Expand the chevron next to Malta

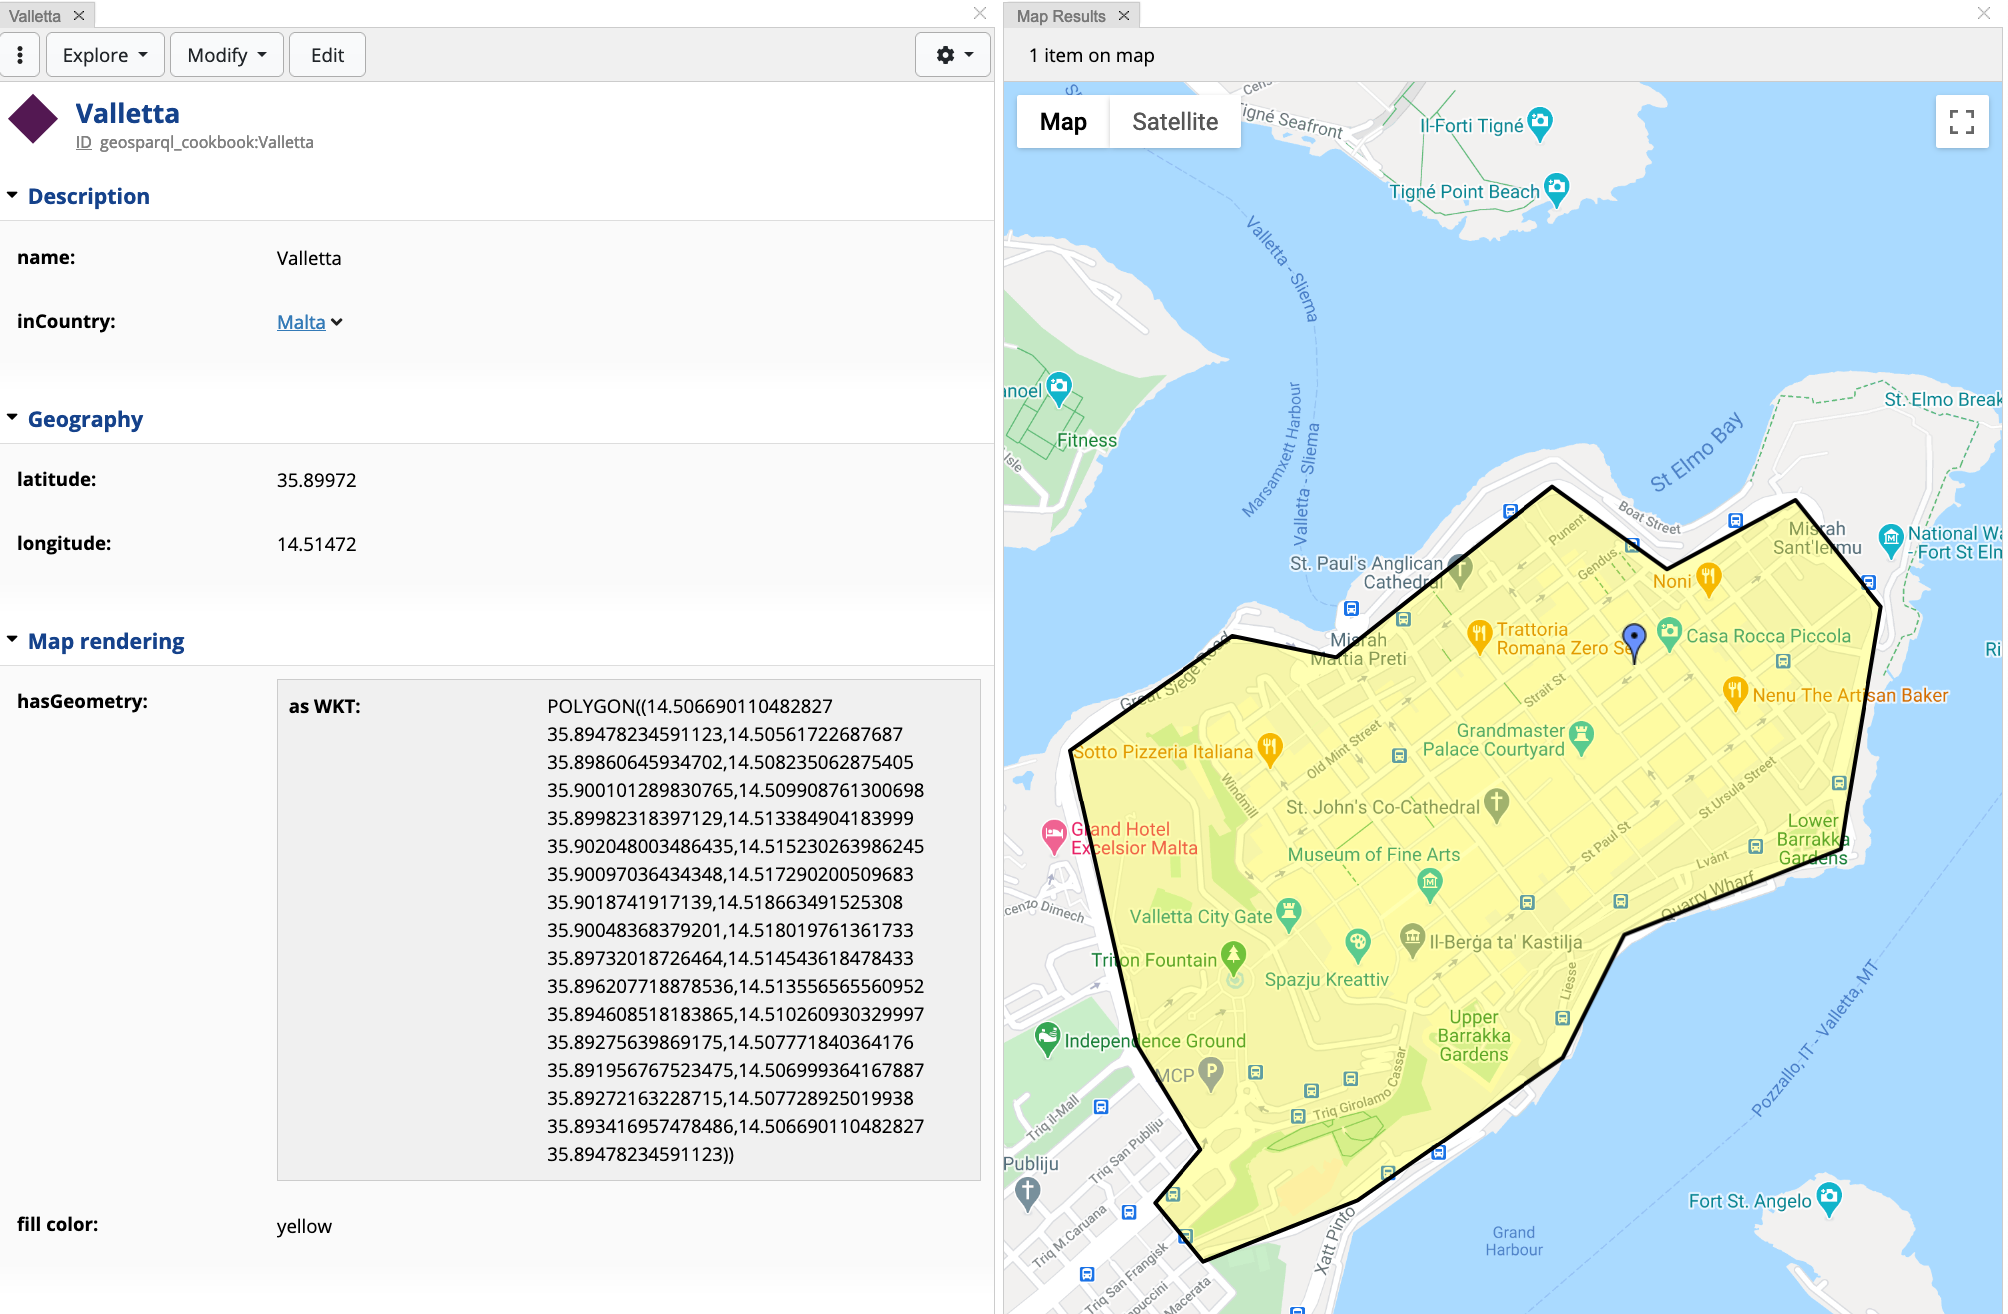point(337,322)
